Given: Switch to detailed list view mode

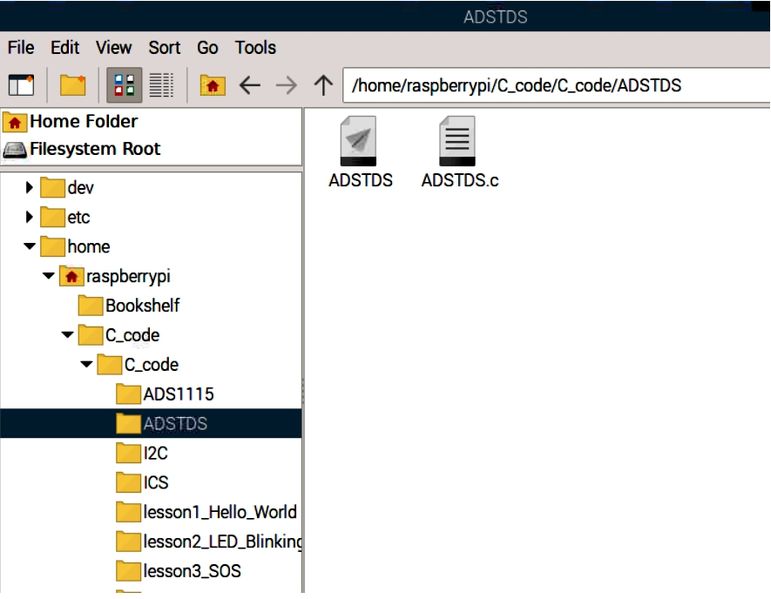Looking at the screenshot, I should point(161,86).
